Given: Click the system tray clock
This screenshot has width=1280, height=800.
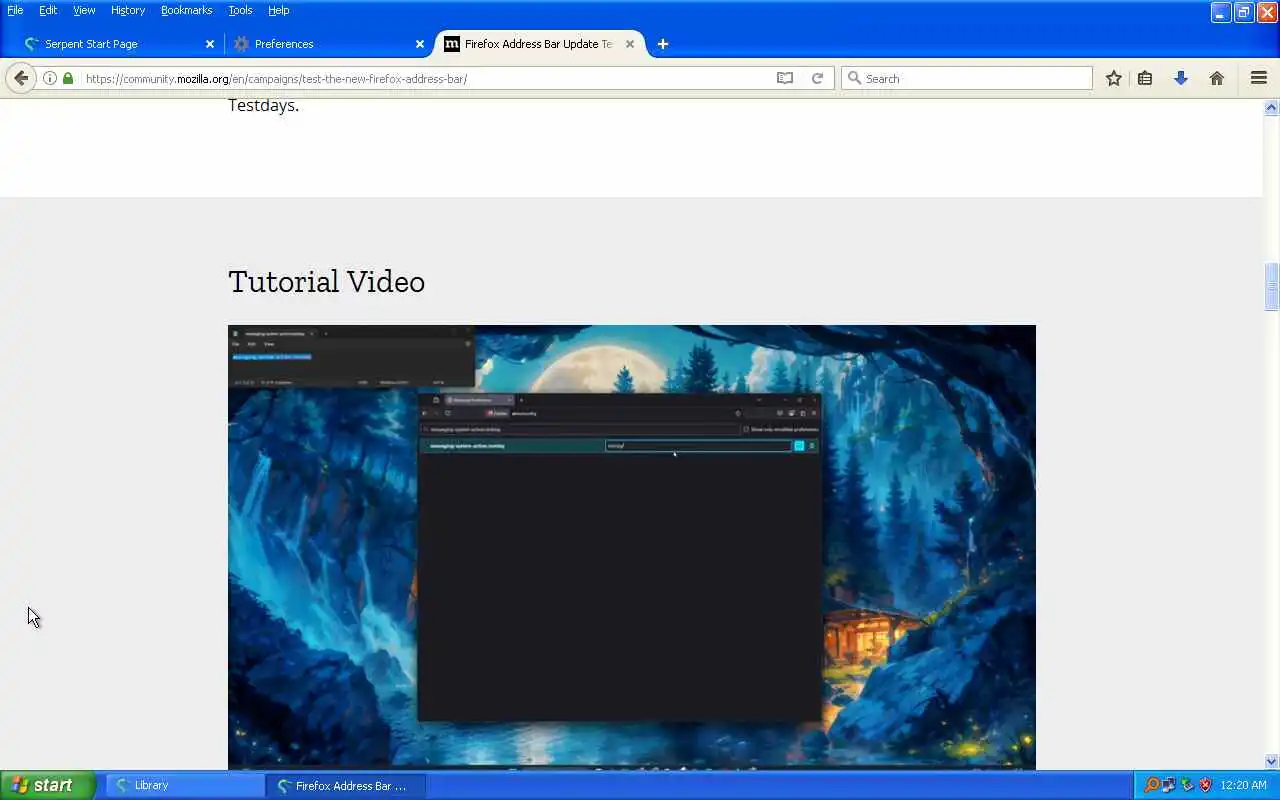Looking at the screenshot, I should coord(1243,785).
